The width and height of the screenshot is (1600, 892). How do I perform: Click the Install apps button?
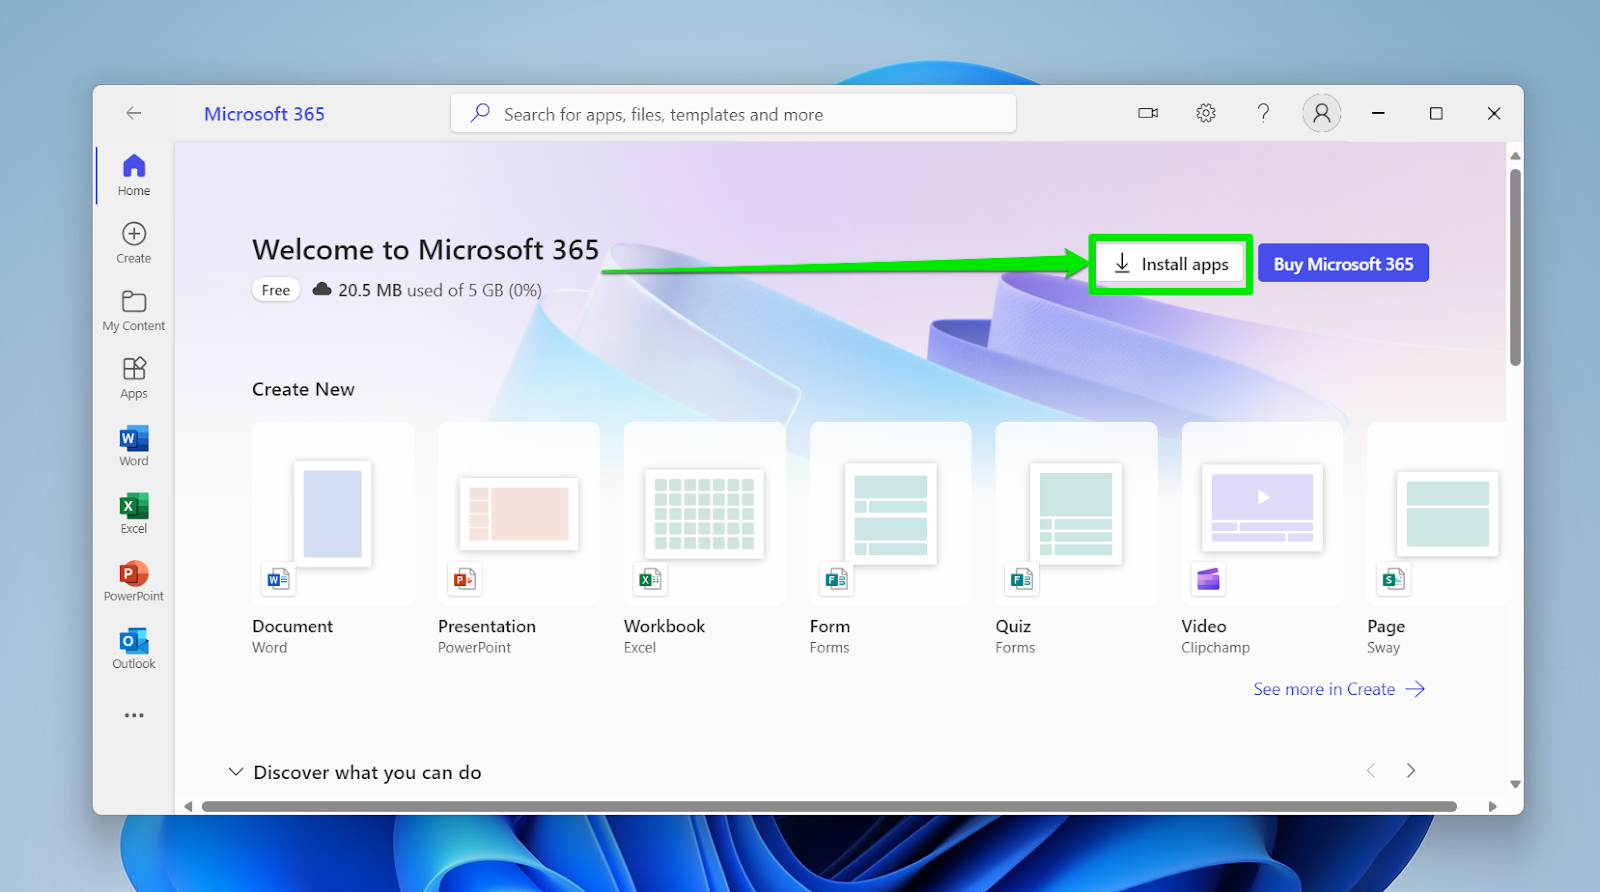1170,264
